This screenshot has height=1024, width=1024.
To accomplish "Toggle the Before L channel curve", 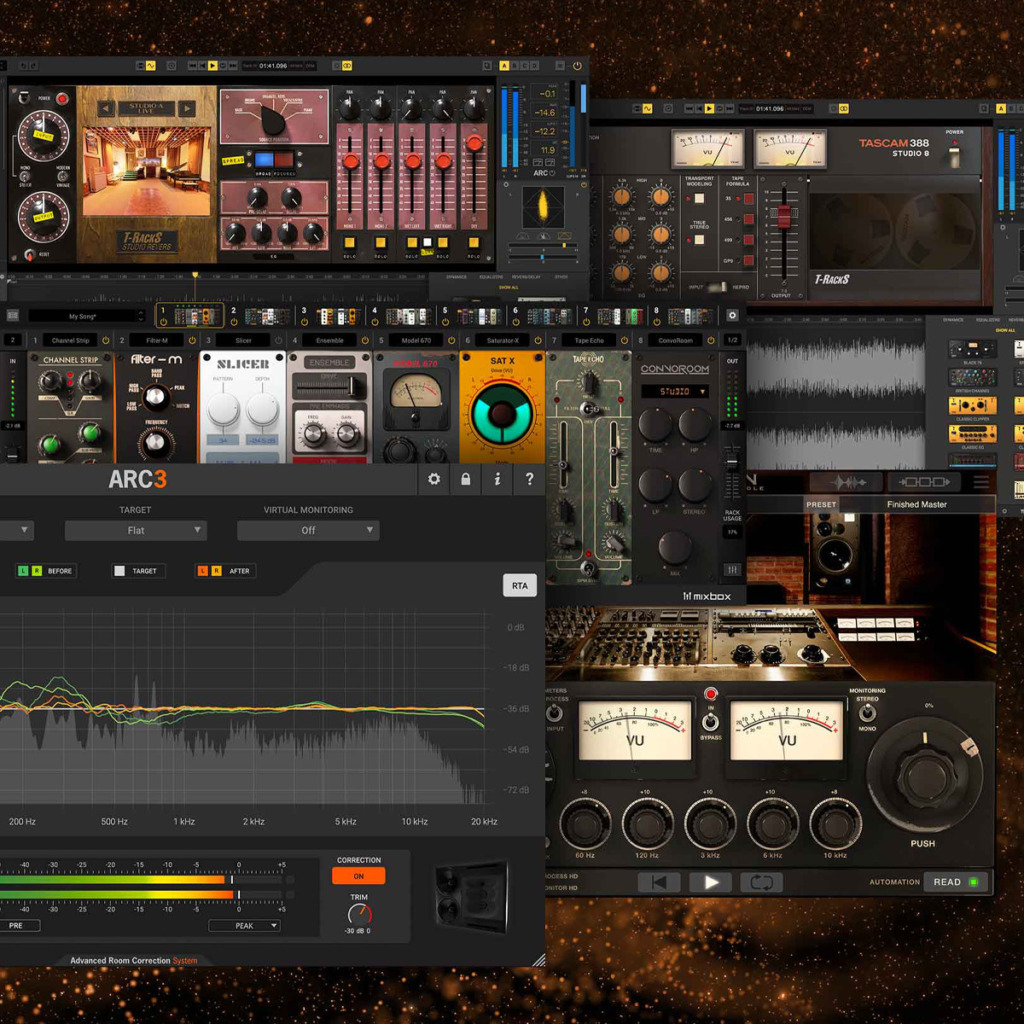I will click(24, 571).
